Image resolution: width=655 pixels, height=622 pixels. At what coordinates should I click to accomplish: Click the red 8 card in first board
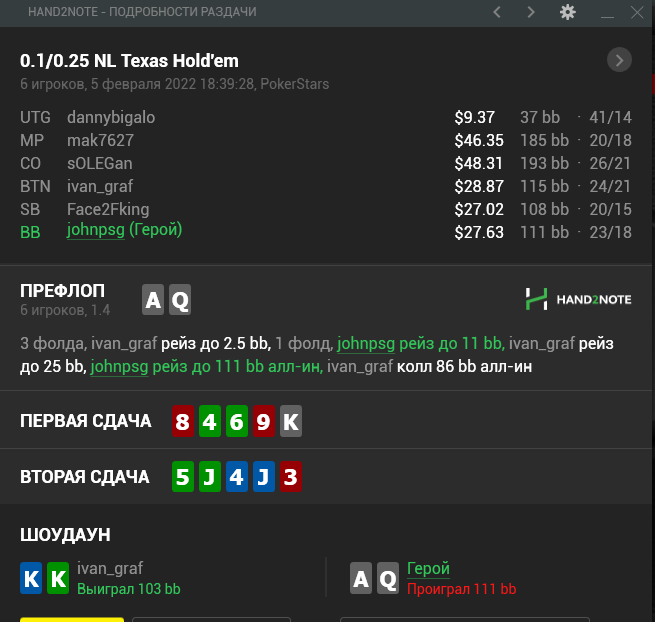coord(183,421)
